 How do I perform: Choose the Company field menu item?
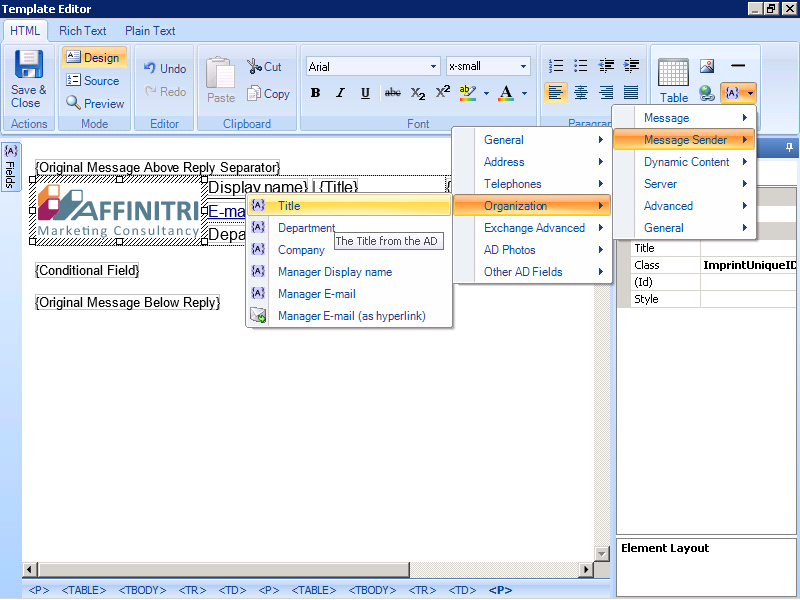click(x=349, y=249)
